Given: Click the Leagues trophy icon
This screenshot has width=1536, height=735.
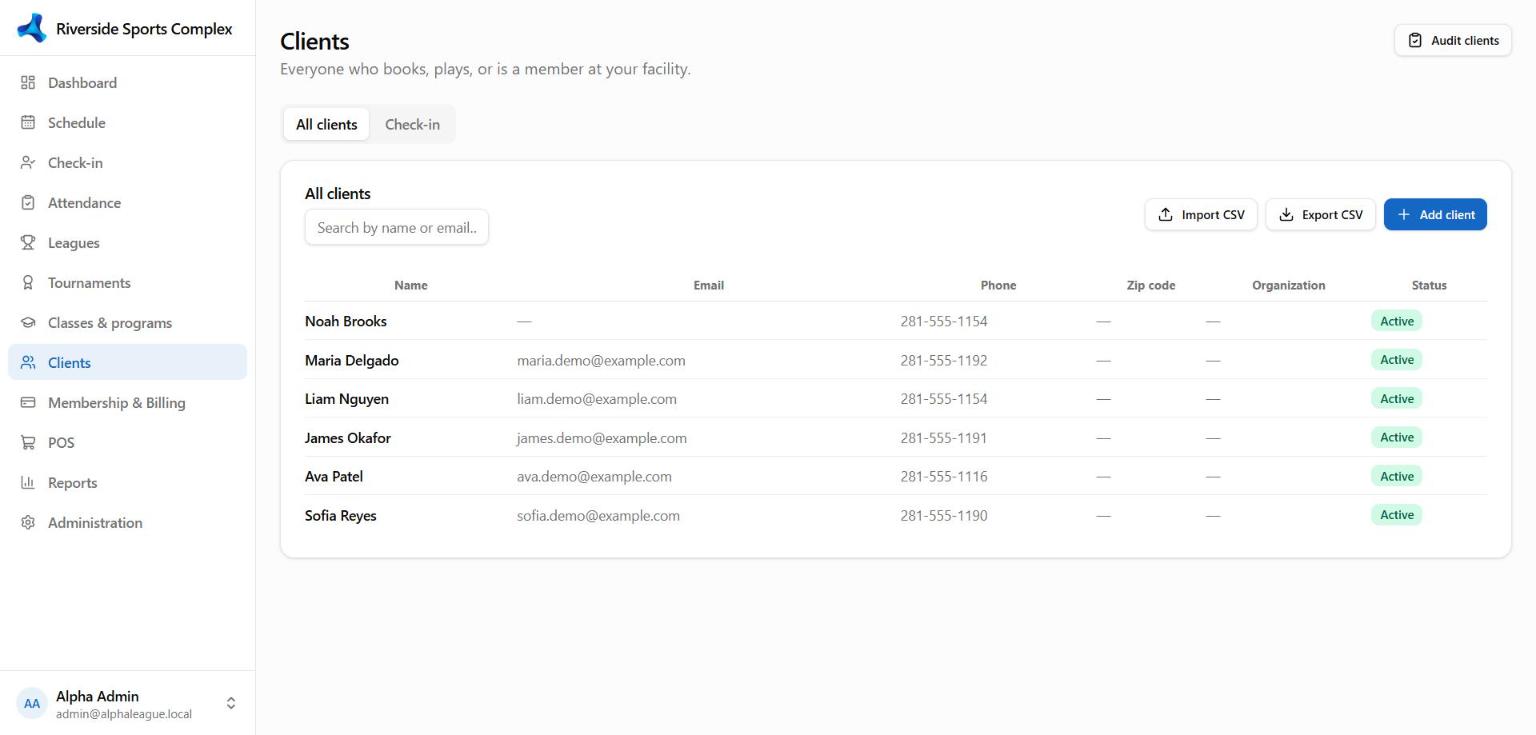Looking at the screenshot, I should tap(28, 243).
